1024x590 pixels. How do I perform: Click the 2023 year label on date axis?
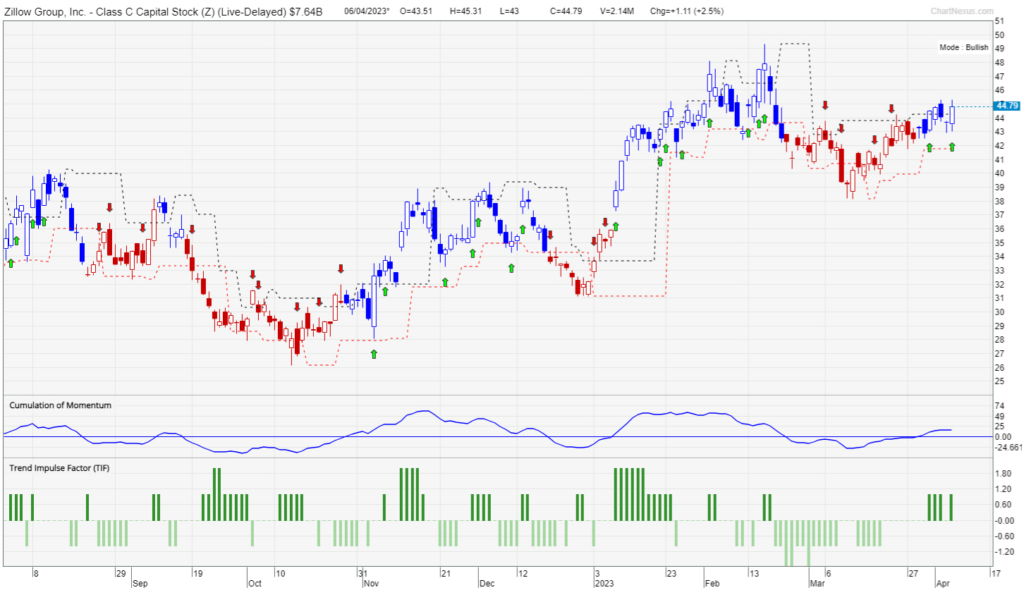click(x=604, y=583)
